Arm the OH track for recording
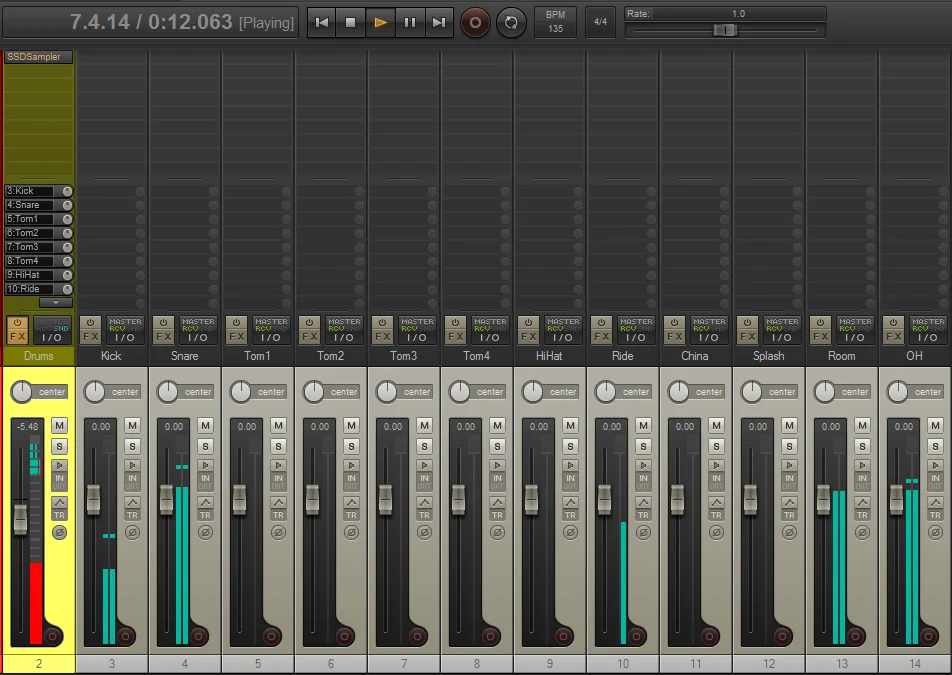952x675 pixels. [928, 636]
